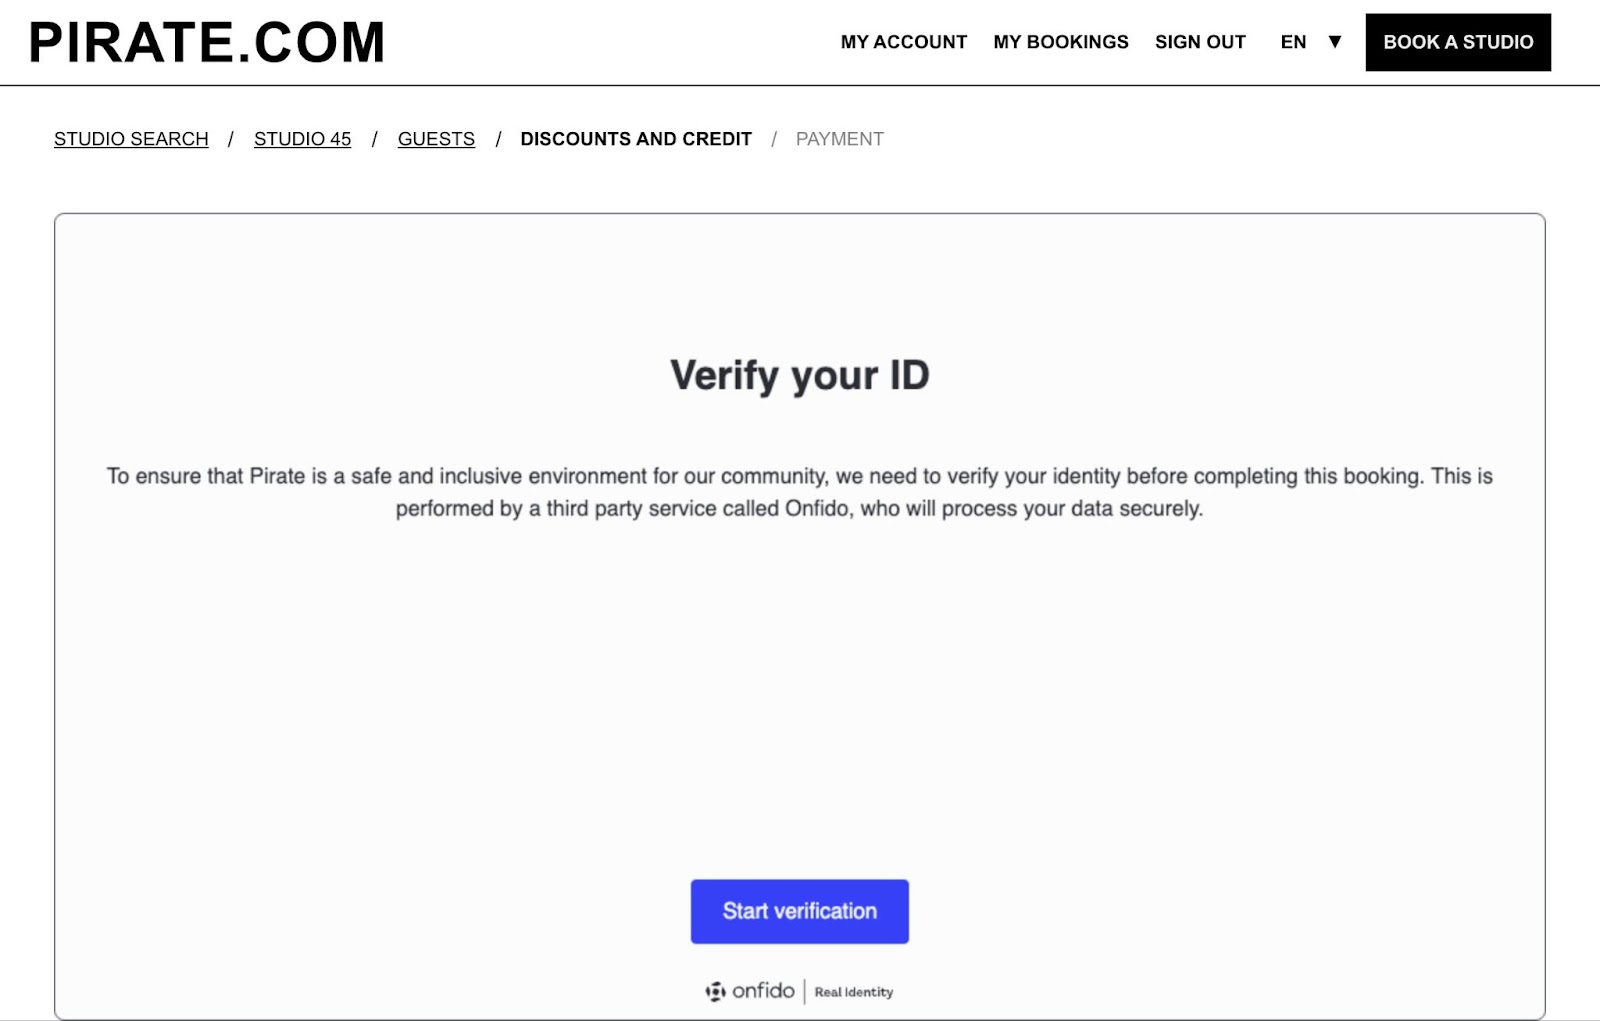Expand the language dropdown arrow
The image size is (1600, 1021).
coord(1334,42)
